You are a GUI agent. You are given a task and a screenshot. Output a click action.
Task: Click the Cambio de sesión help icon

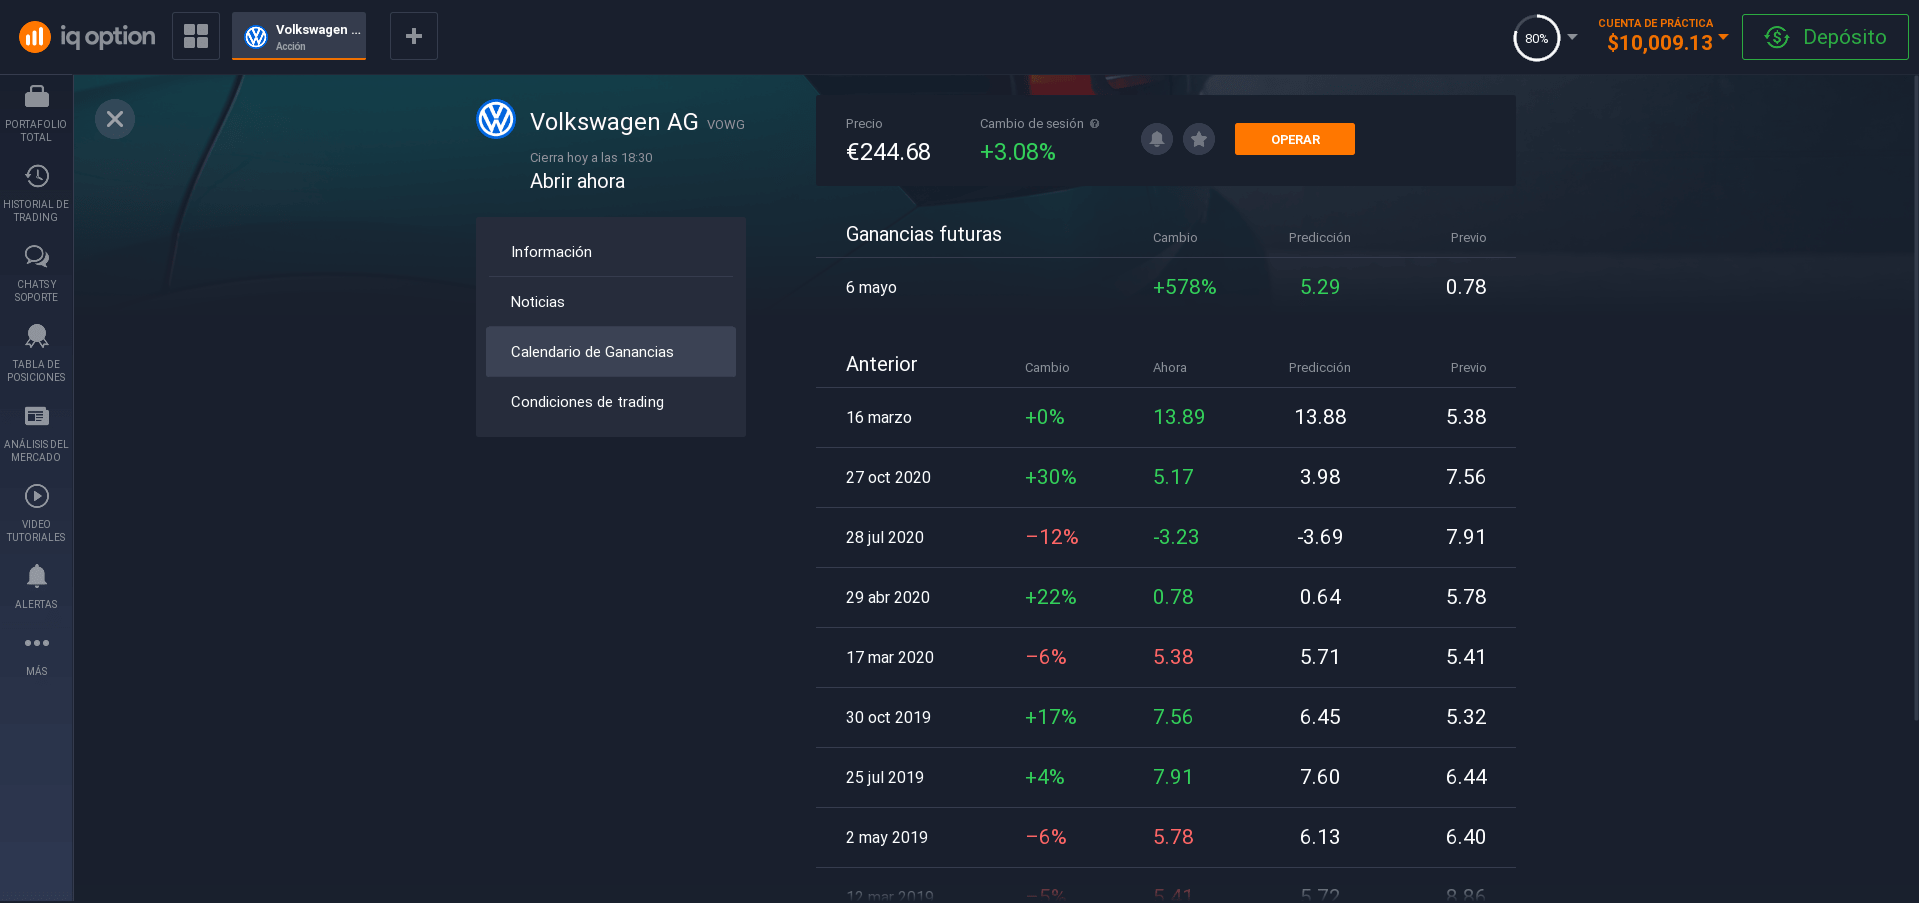click(x=1095, y=124)
